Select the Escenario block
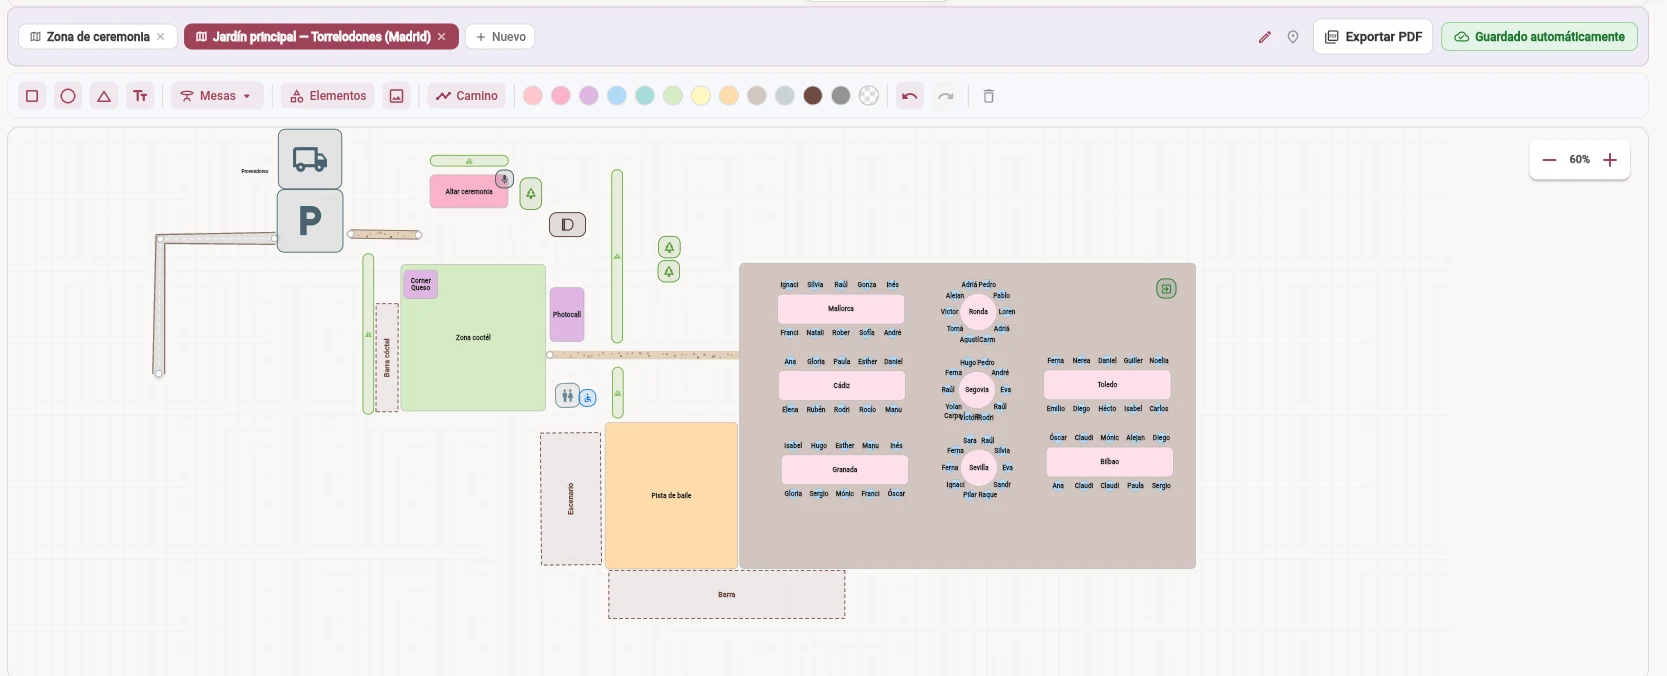Image resolution: width=1667 pixels, height=676 pixels. point(571,499)
